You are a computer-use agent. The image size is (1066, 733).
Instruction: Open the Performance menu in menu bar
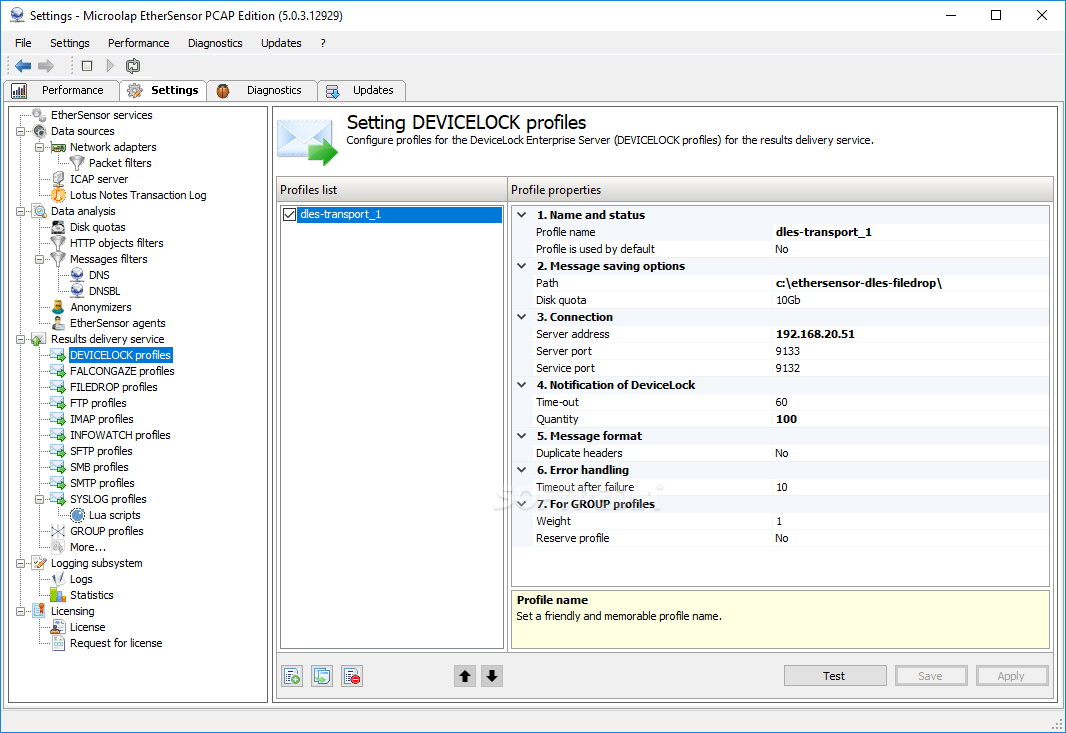(139, 43)
